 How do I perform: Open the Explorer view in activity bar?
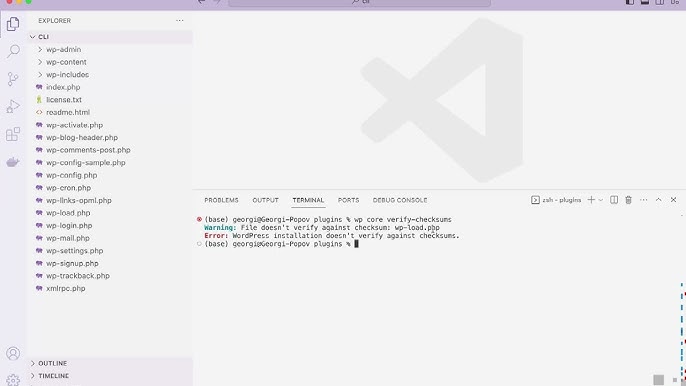point(13,24)
